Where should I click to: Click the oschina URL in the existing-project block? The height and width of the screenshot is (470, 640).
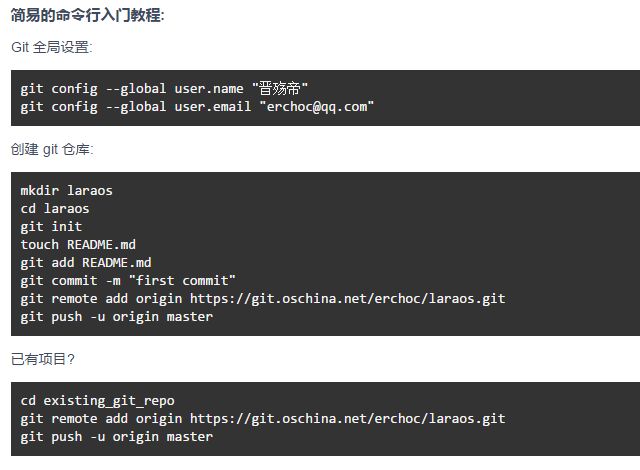pos(348,419)
